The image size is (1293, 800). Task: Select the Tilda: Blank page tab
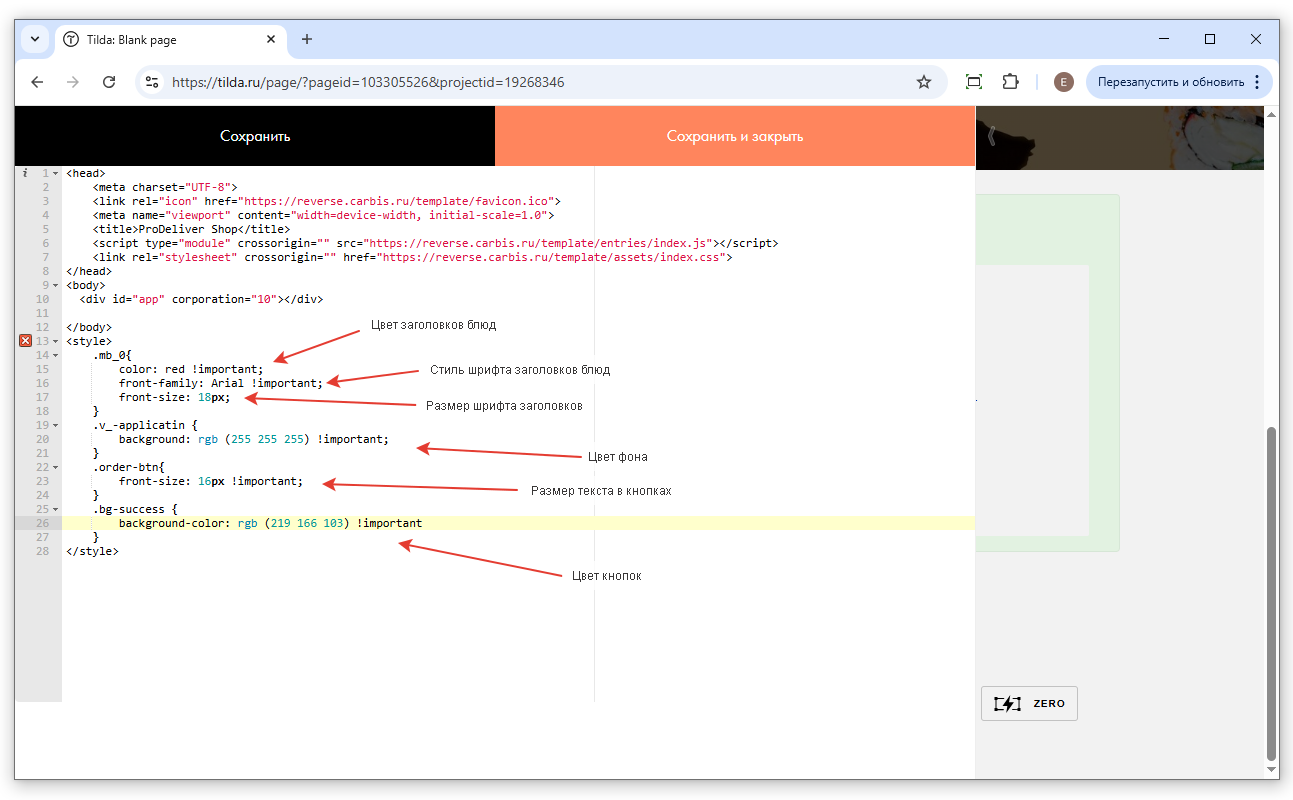(x=160, y=39)
